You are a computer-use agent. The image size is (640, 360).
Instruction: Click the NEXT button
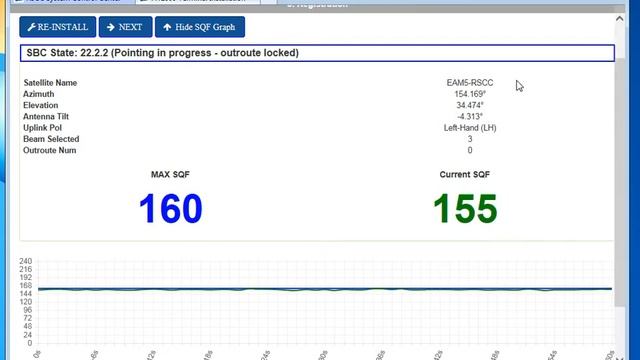click(125, 27)
